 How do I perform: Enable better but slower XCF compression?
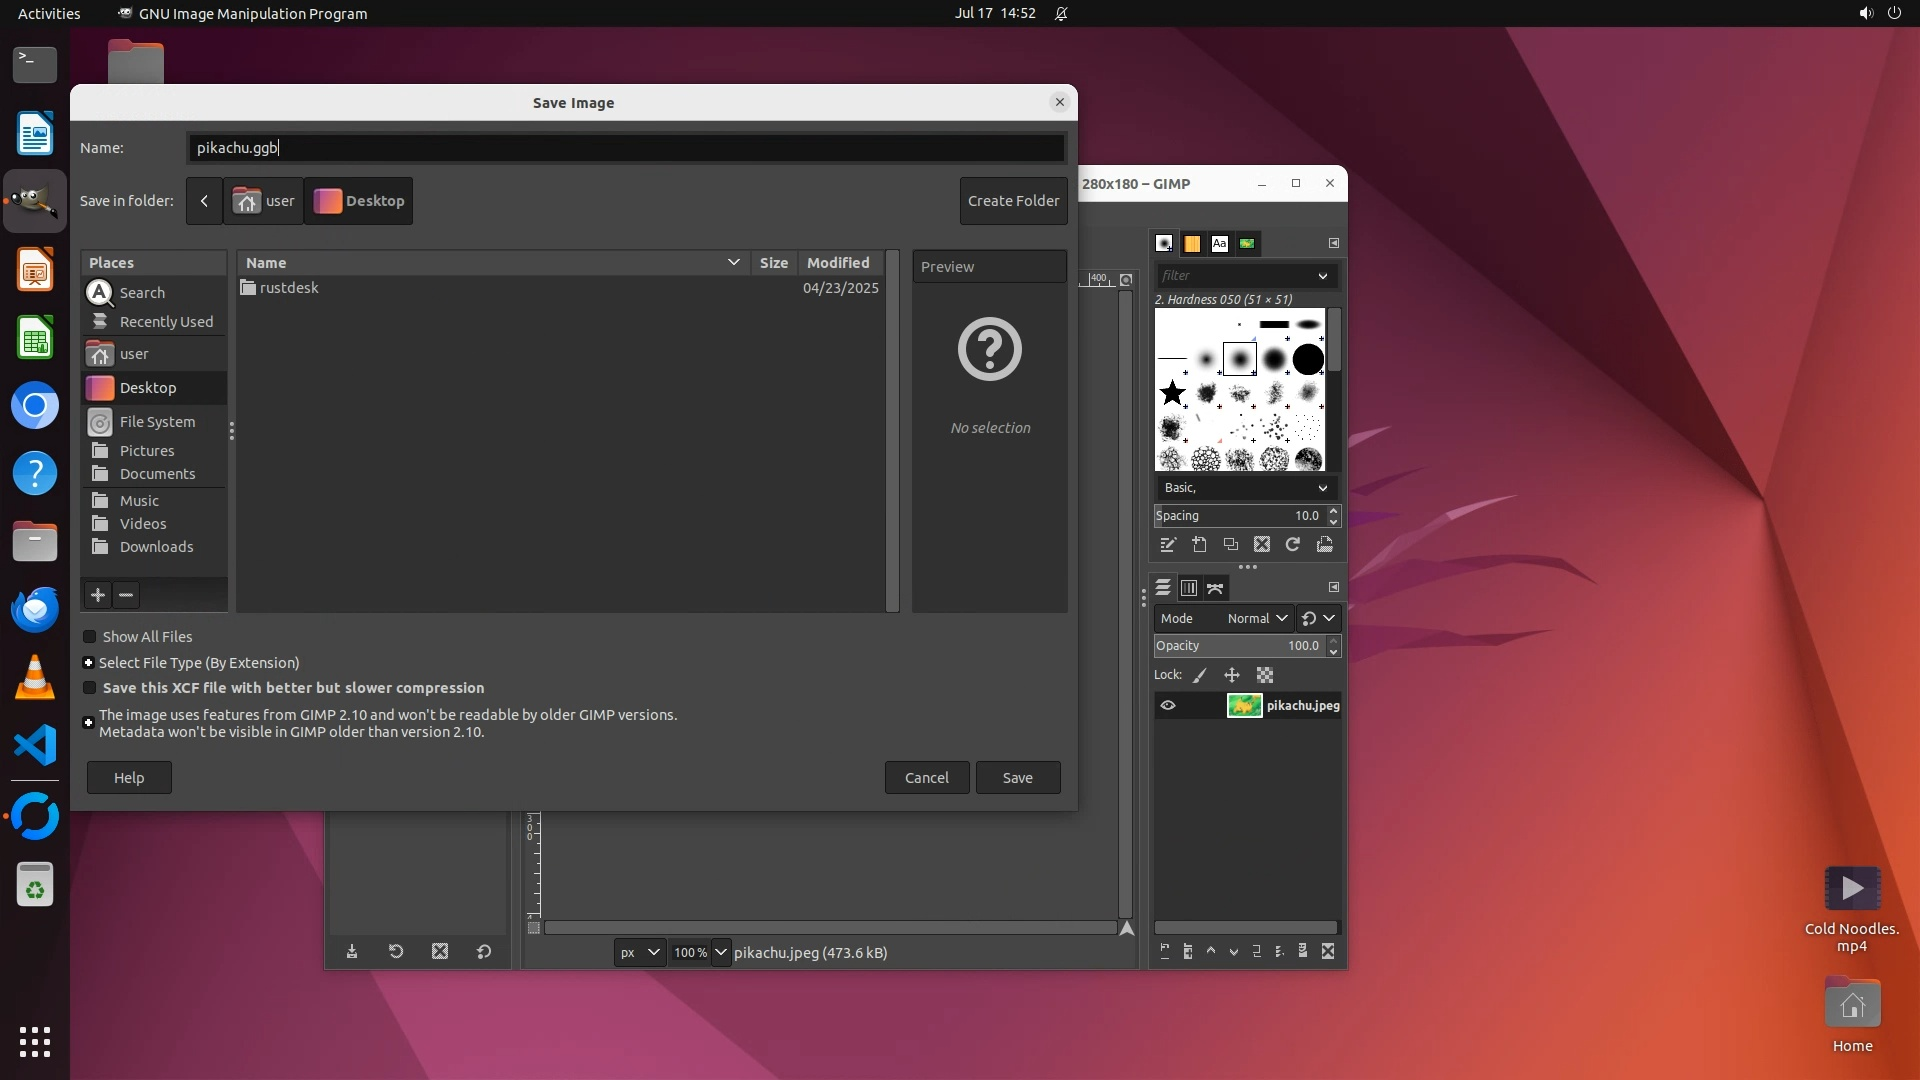[90, 688]
